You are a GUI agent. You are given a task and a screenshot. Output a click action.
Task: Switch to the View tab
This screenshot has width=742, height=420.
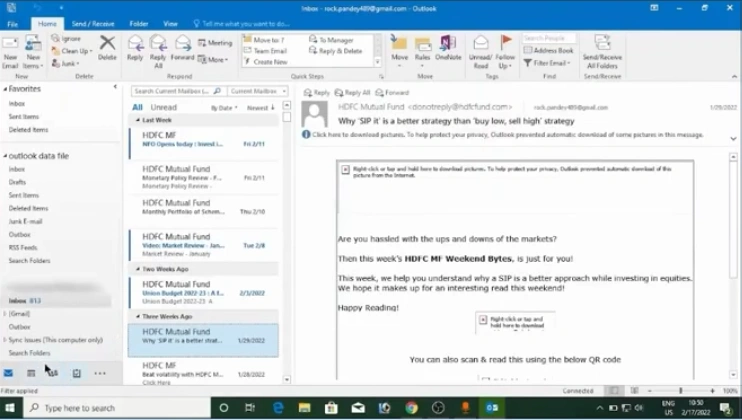[x=170, y=24]
